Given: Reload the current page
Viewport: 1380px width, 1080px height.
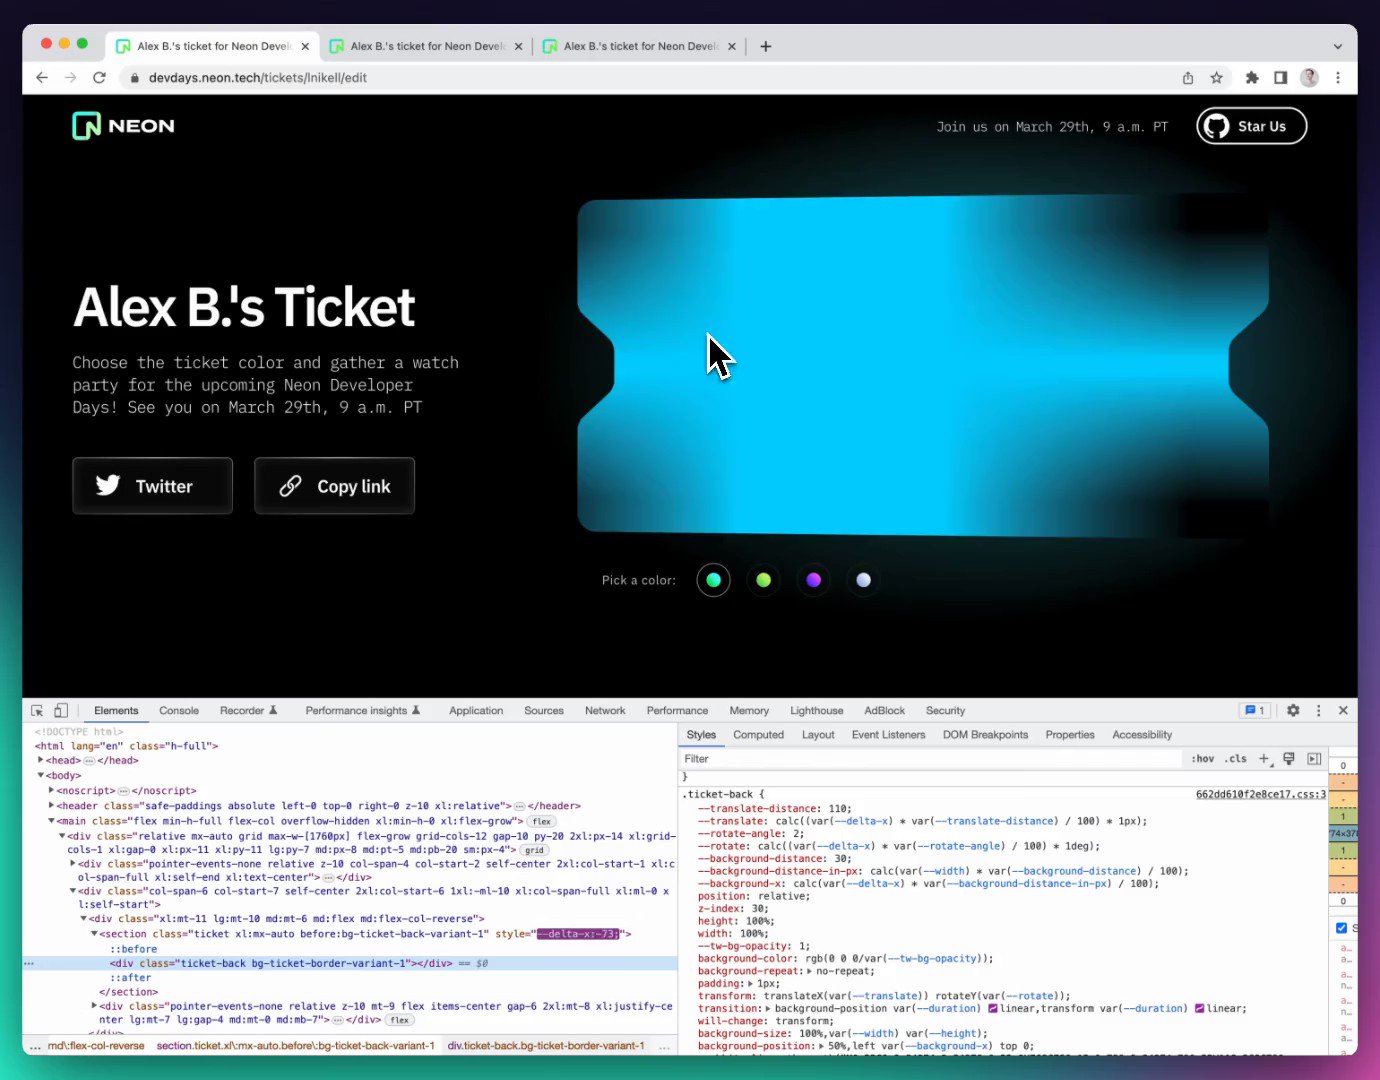Looking at the screenshot, I should tap(99, 77).
